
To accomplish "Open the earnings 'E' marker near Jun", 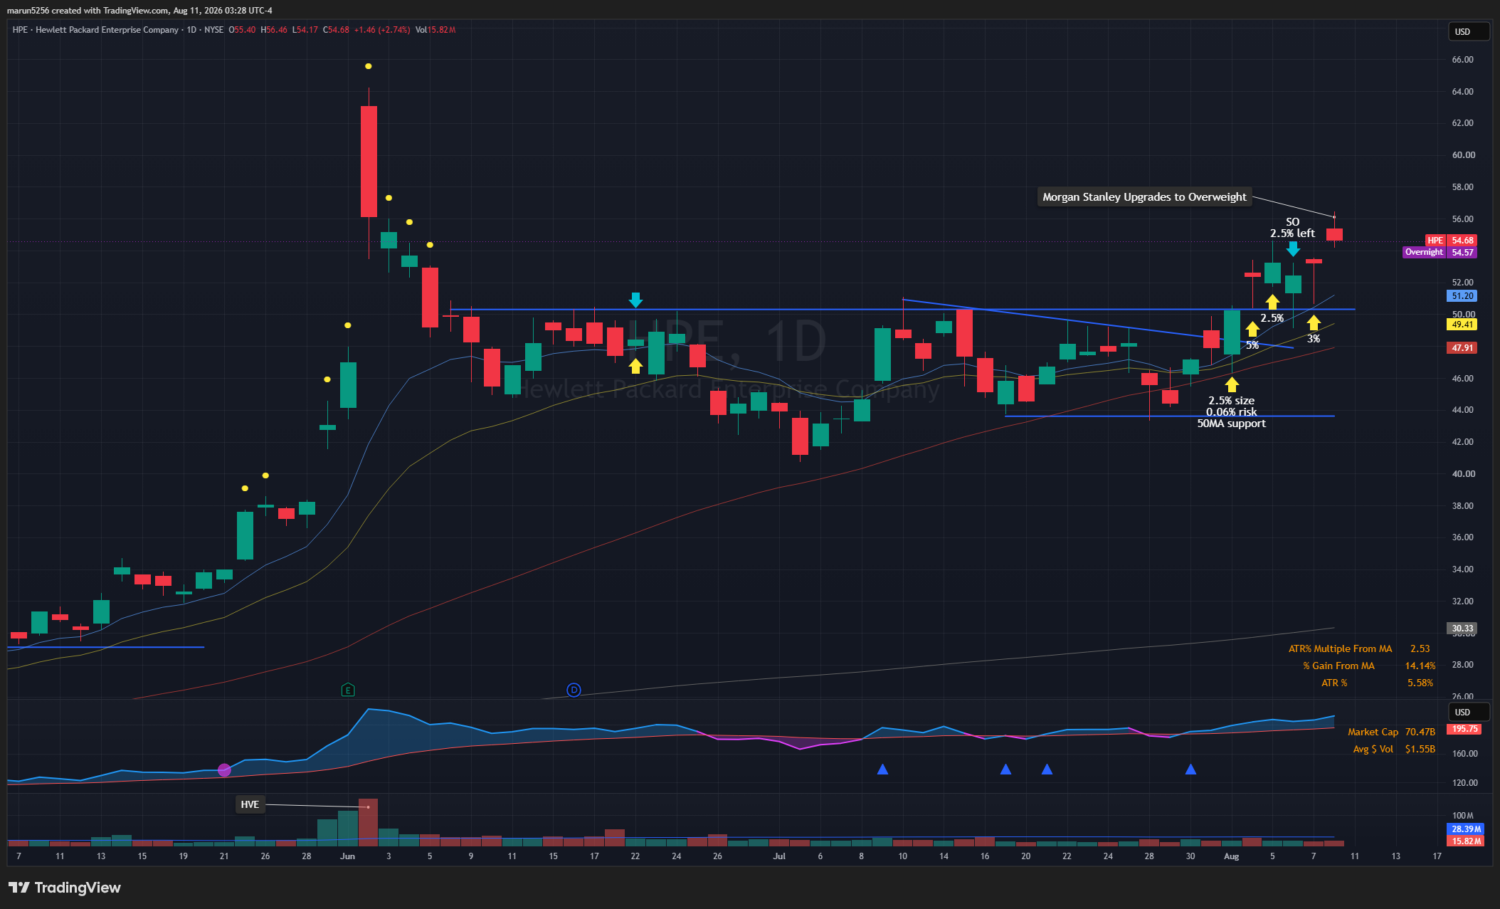I will click(348, 690).
